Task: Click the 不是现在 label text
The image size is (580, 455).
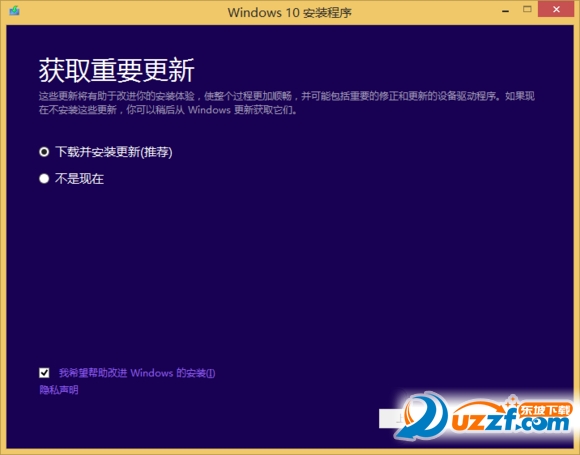Action: pos(79,179)
